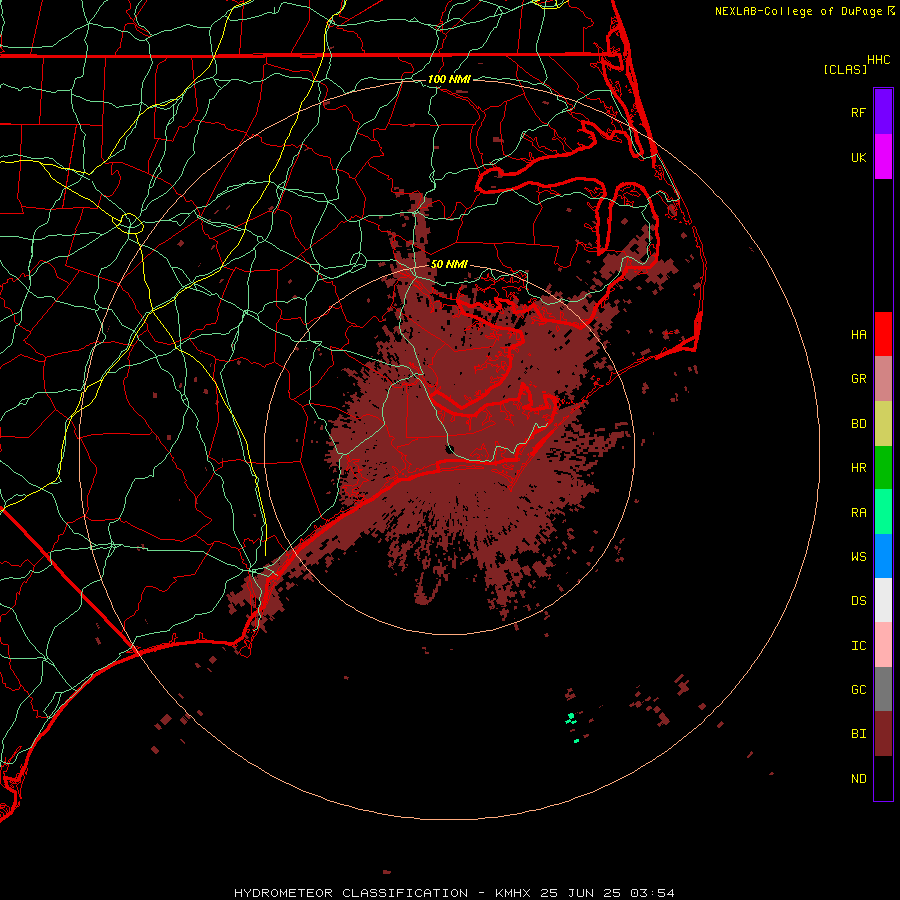The image size is (900, 900).
Task: Click the 25 JUN 25 date text
Action: point(581,893)
